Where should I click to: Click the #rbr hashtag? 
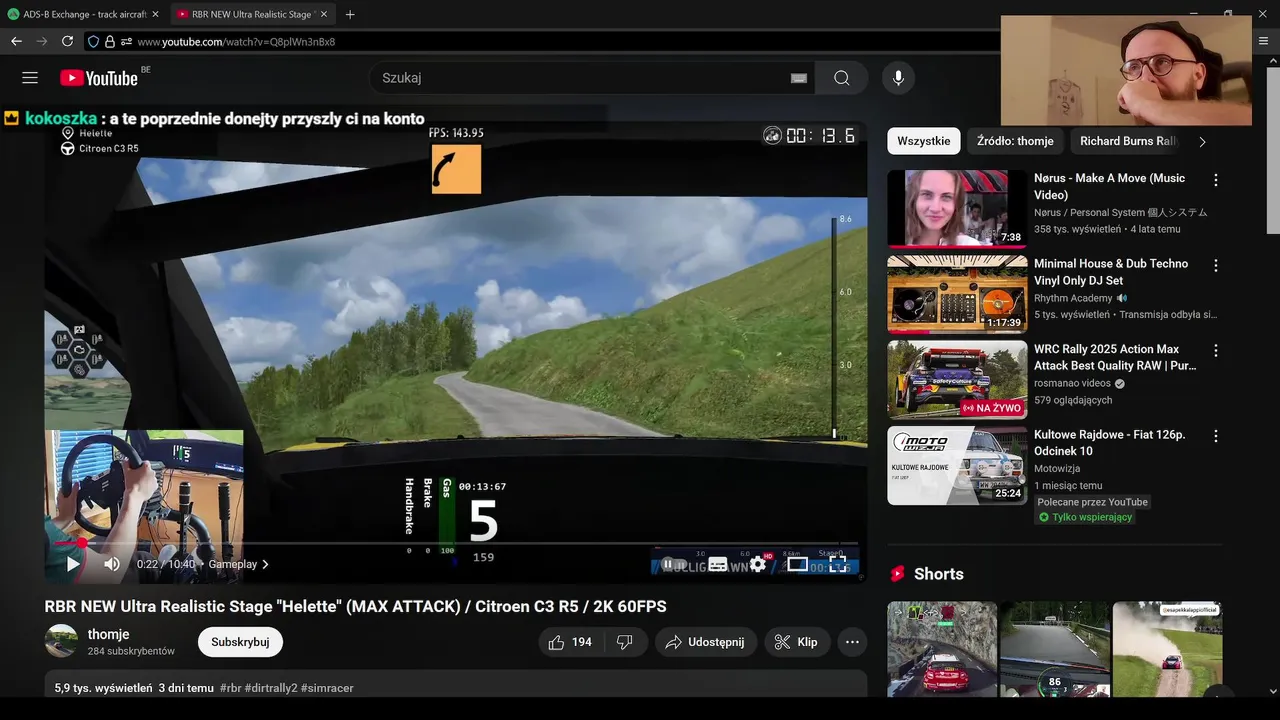tap(230, 688)
